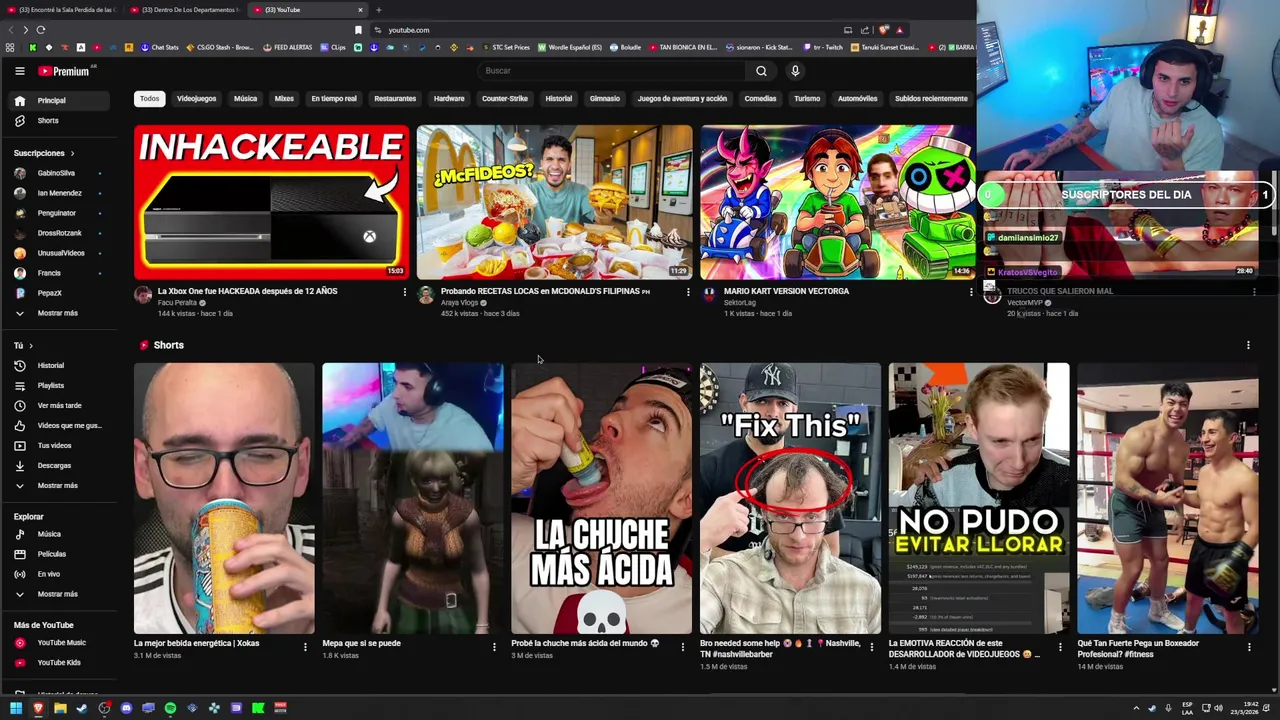The width and height of the screenshot is (1280, 720).
Task: Open the YouTube hamburger guide menu
Action: click(19, 71)
